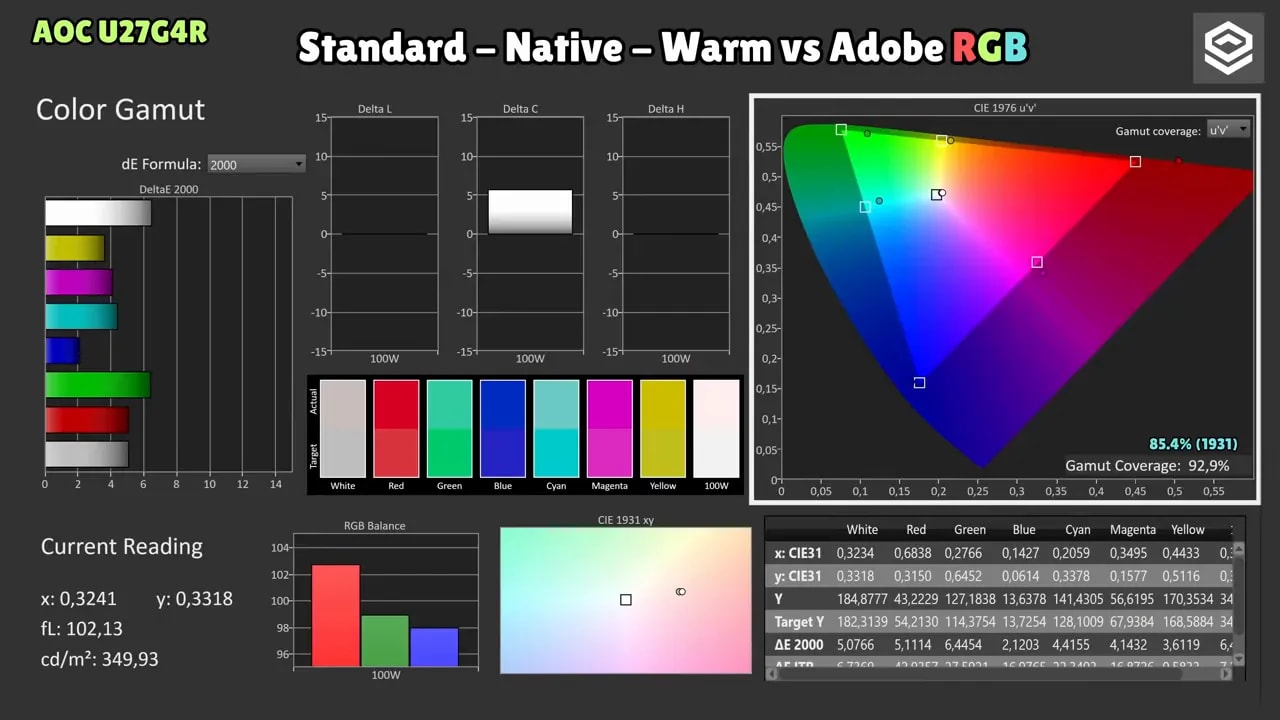The height and width of the screenshot is (720, 1280).
Task: Click the green bar in RGB Balance chart
Action: [385, 641]
